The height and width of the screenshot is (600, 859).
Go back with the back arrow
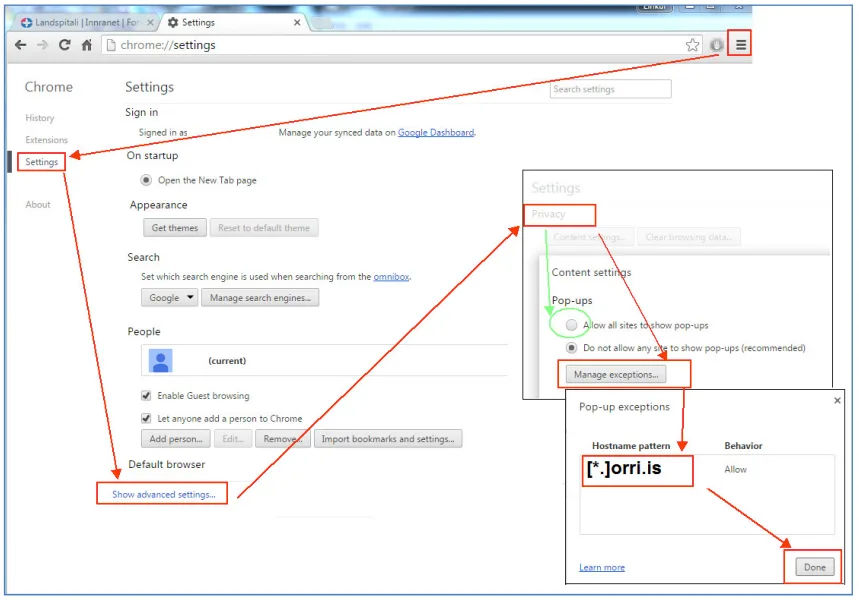tap(20, 45)
